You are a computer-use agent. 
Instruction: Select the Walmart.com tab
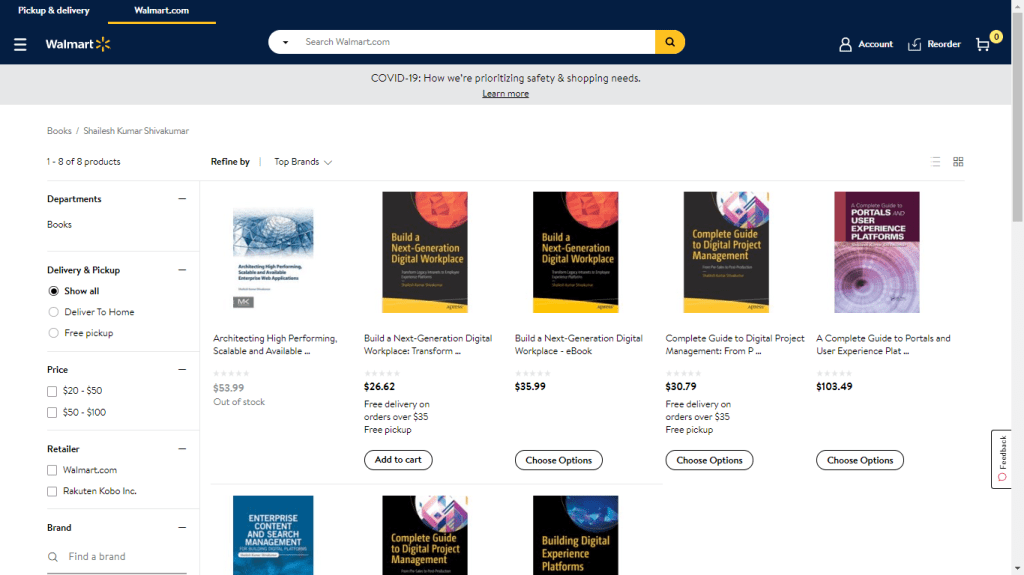tap(161, 11)
